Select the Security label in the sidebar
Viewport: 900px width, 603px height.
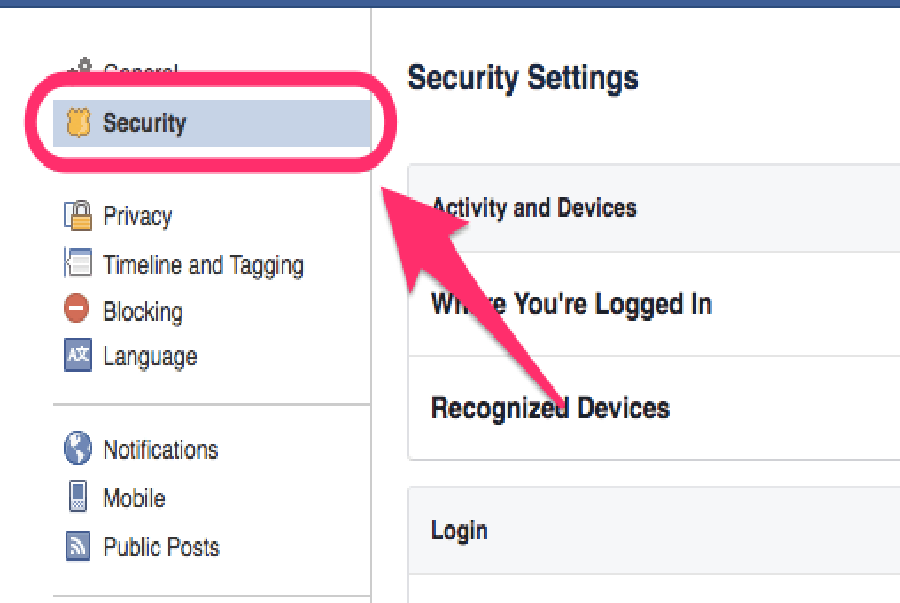pos(145,124)
